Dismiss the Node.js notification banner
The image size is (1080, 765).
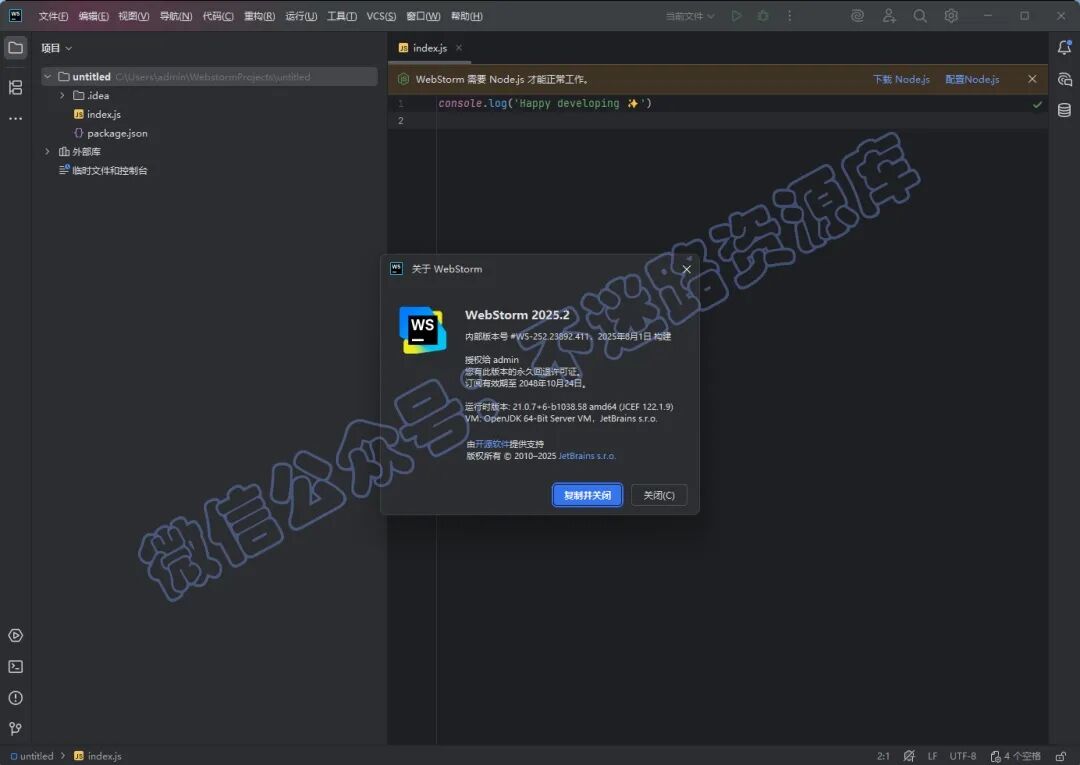1032,79
